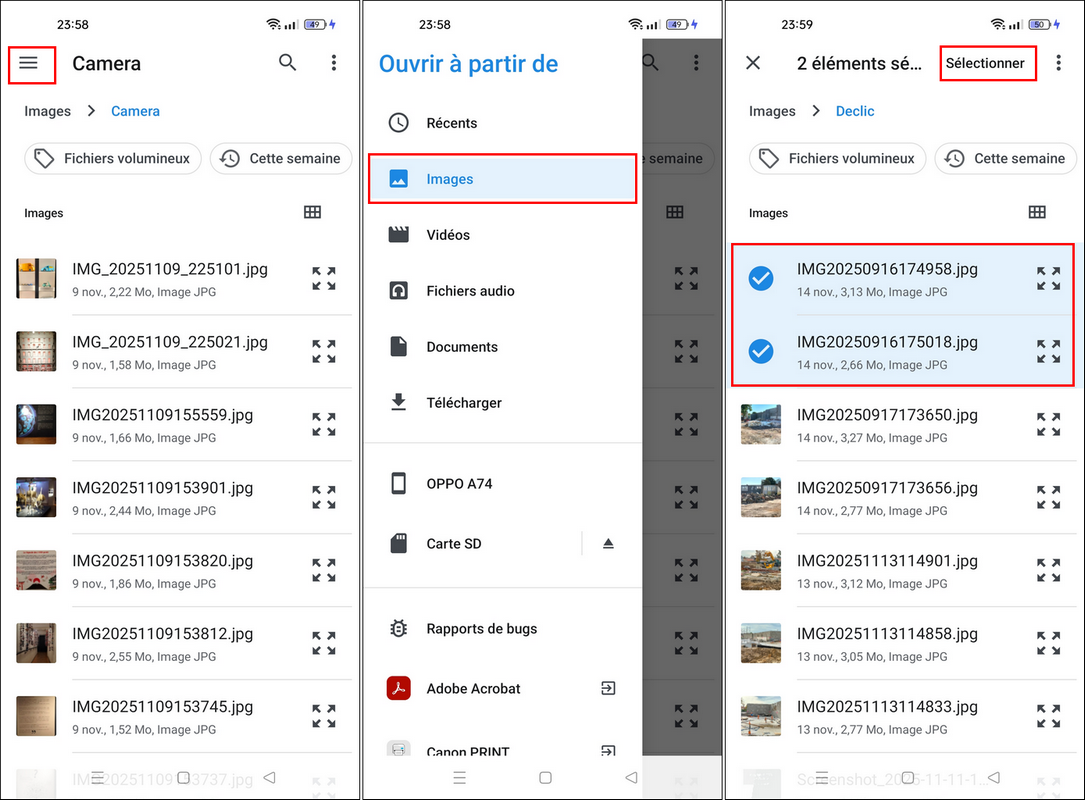Deselect the checked IMG20250916175018.jpg file
1085x800 pixels.
[761, 352]
